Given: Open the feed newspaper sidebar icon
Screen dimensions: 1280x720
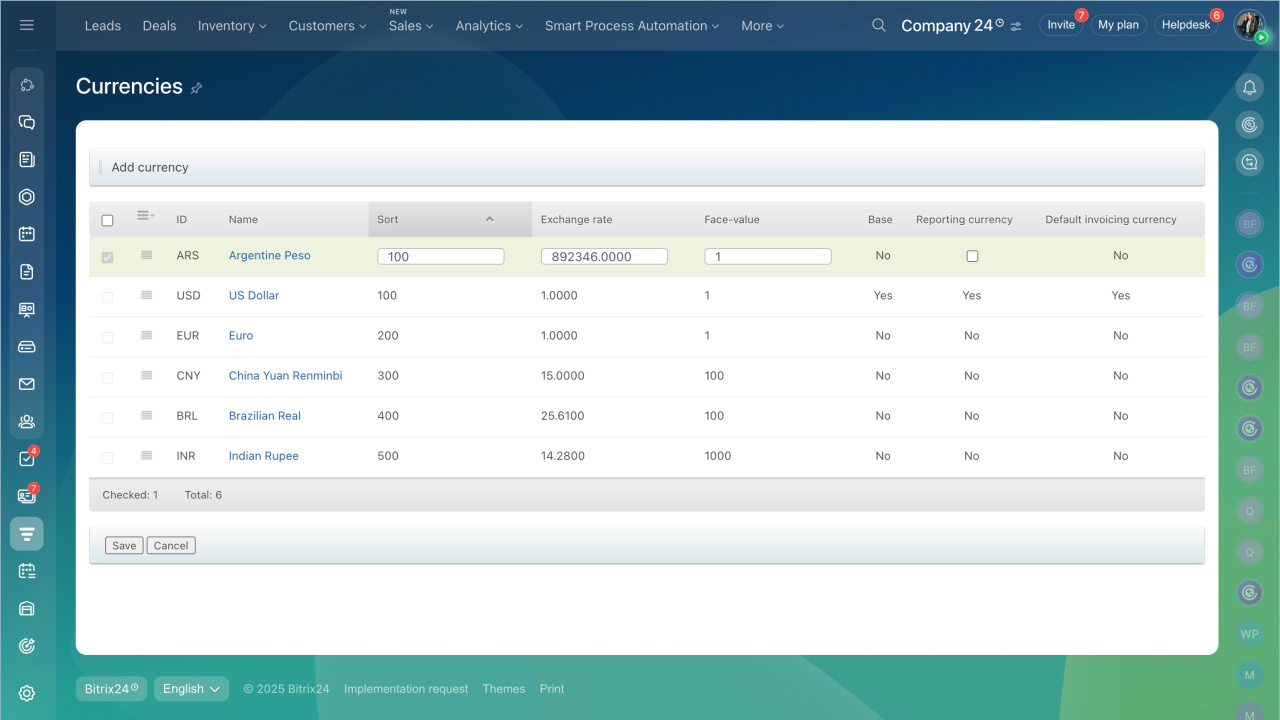Looking at the screenshot, I should [27, 159].
